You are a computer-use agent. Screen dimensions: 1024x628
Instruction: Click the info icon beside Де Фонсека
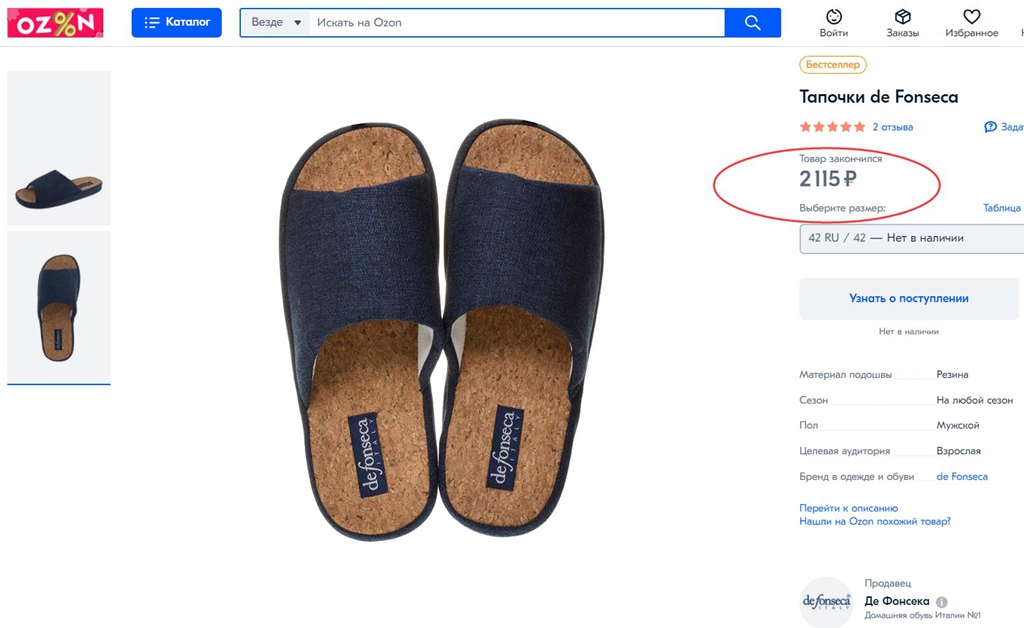941,602
